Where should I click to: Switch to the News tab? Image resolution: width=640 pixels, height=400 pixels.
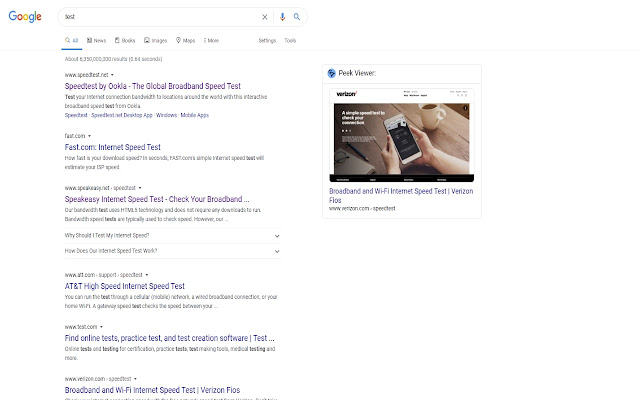coord(96,40)
